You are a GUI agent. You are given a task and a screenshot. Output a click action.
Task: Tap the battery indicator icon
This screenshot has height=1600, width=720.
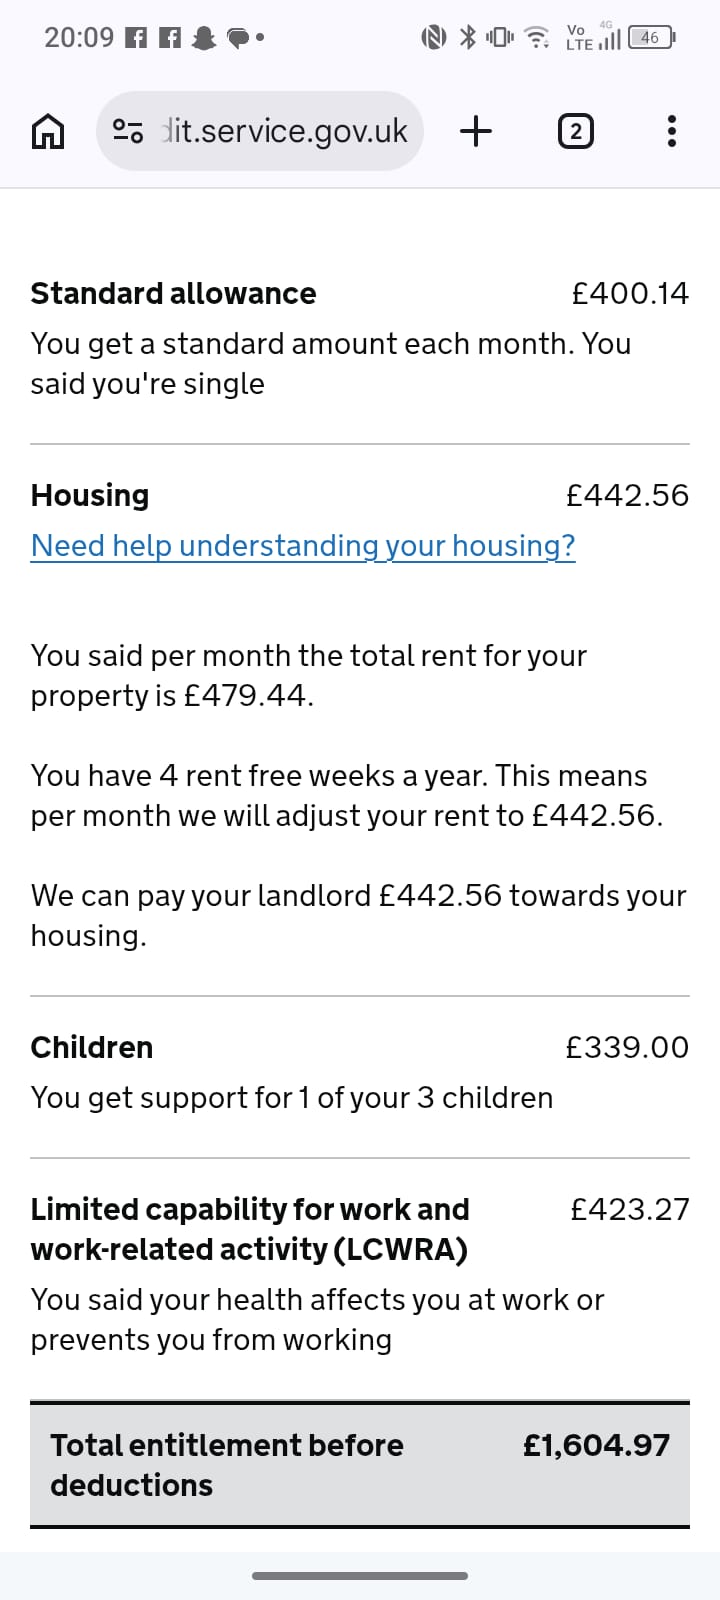[651, 38]
